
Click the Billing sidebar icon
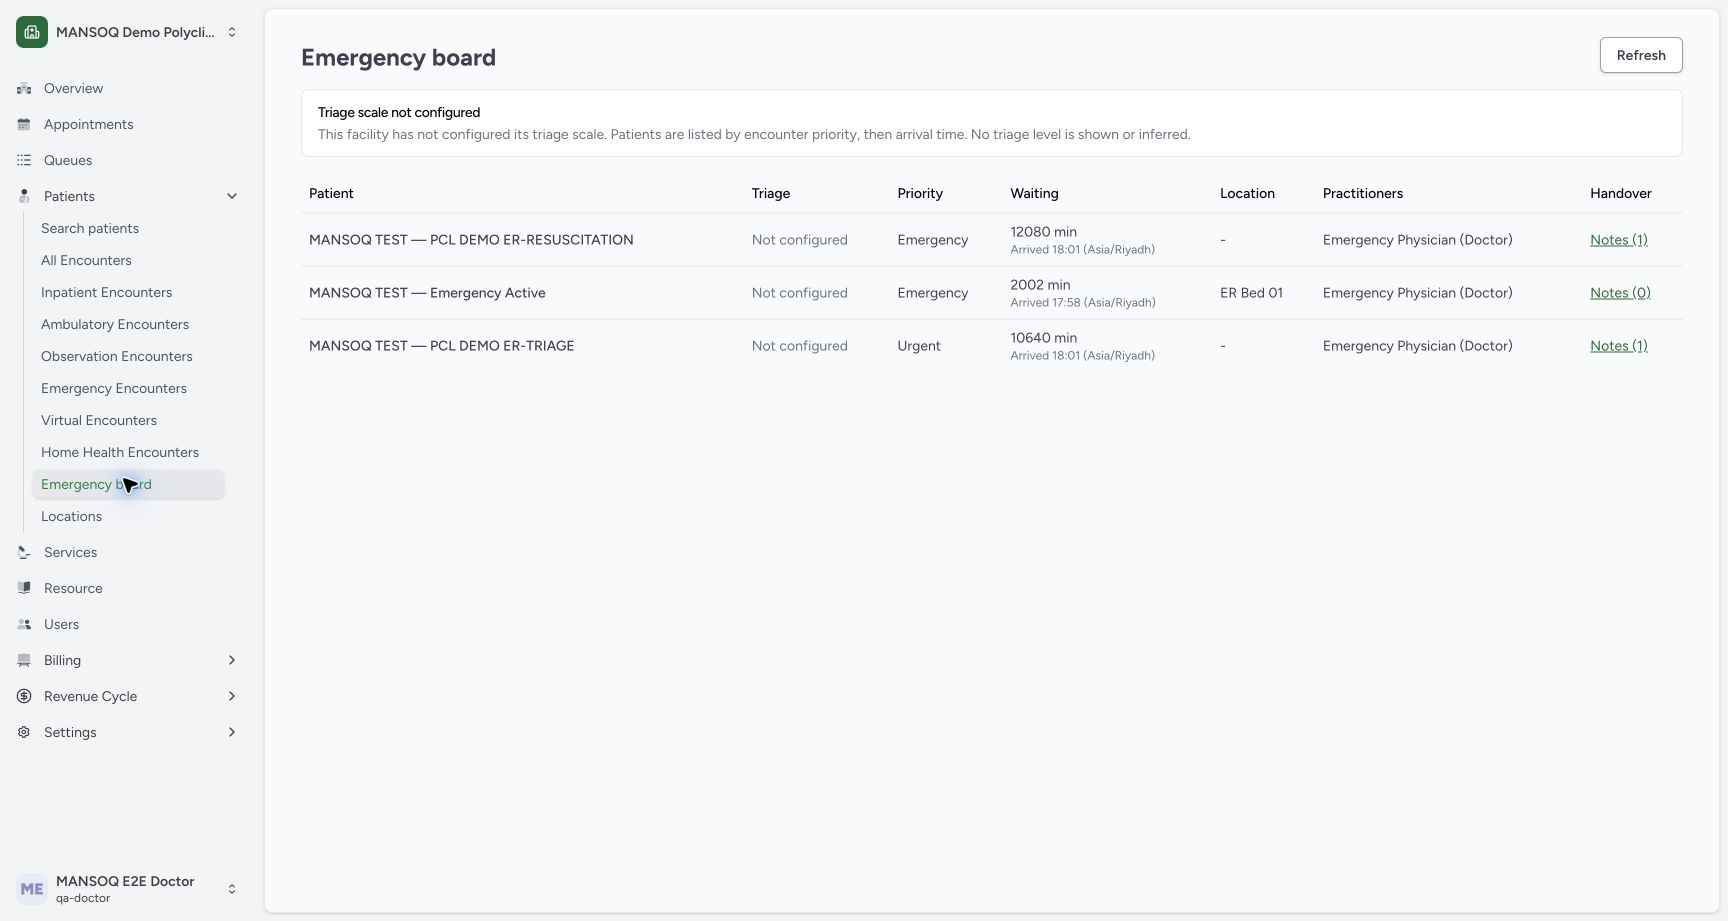(x=24, y=660)
